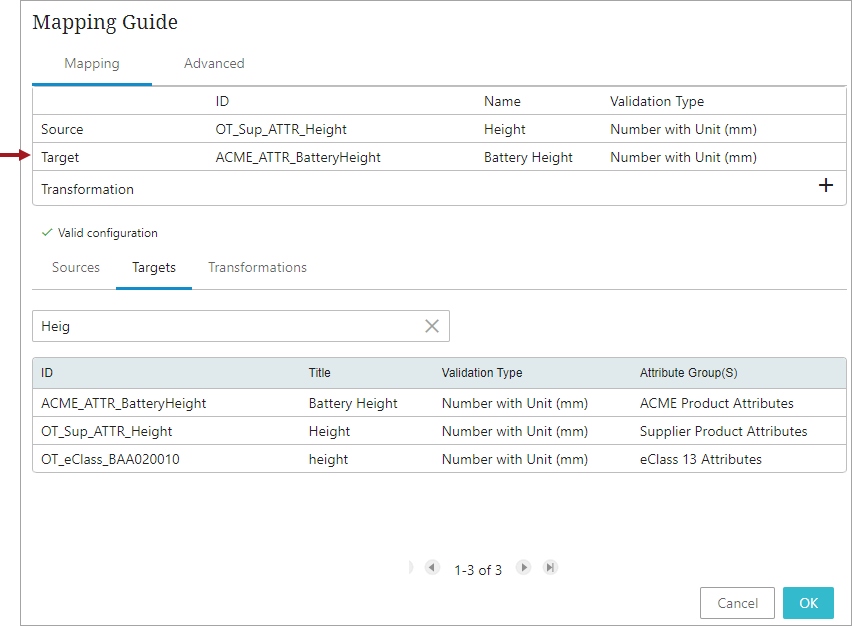Open the Transformations tab
Screen dimensions: 852x626
257,267
